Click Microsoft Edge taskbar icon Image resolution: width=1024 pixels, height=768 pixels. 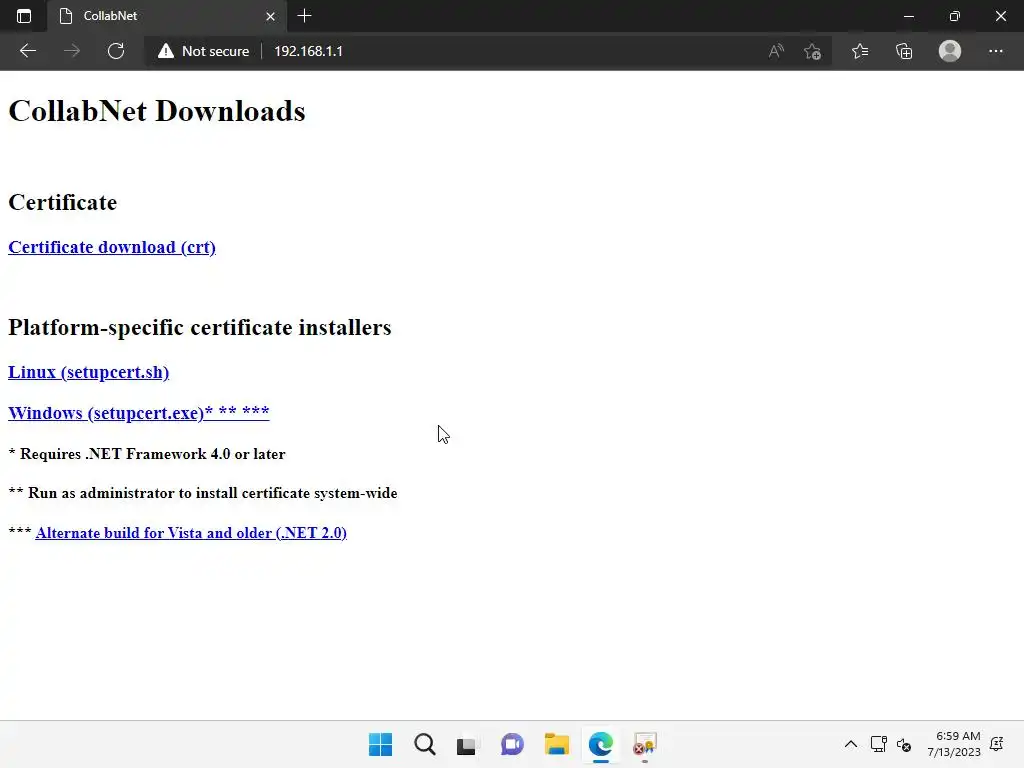tap(600, 744)
